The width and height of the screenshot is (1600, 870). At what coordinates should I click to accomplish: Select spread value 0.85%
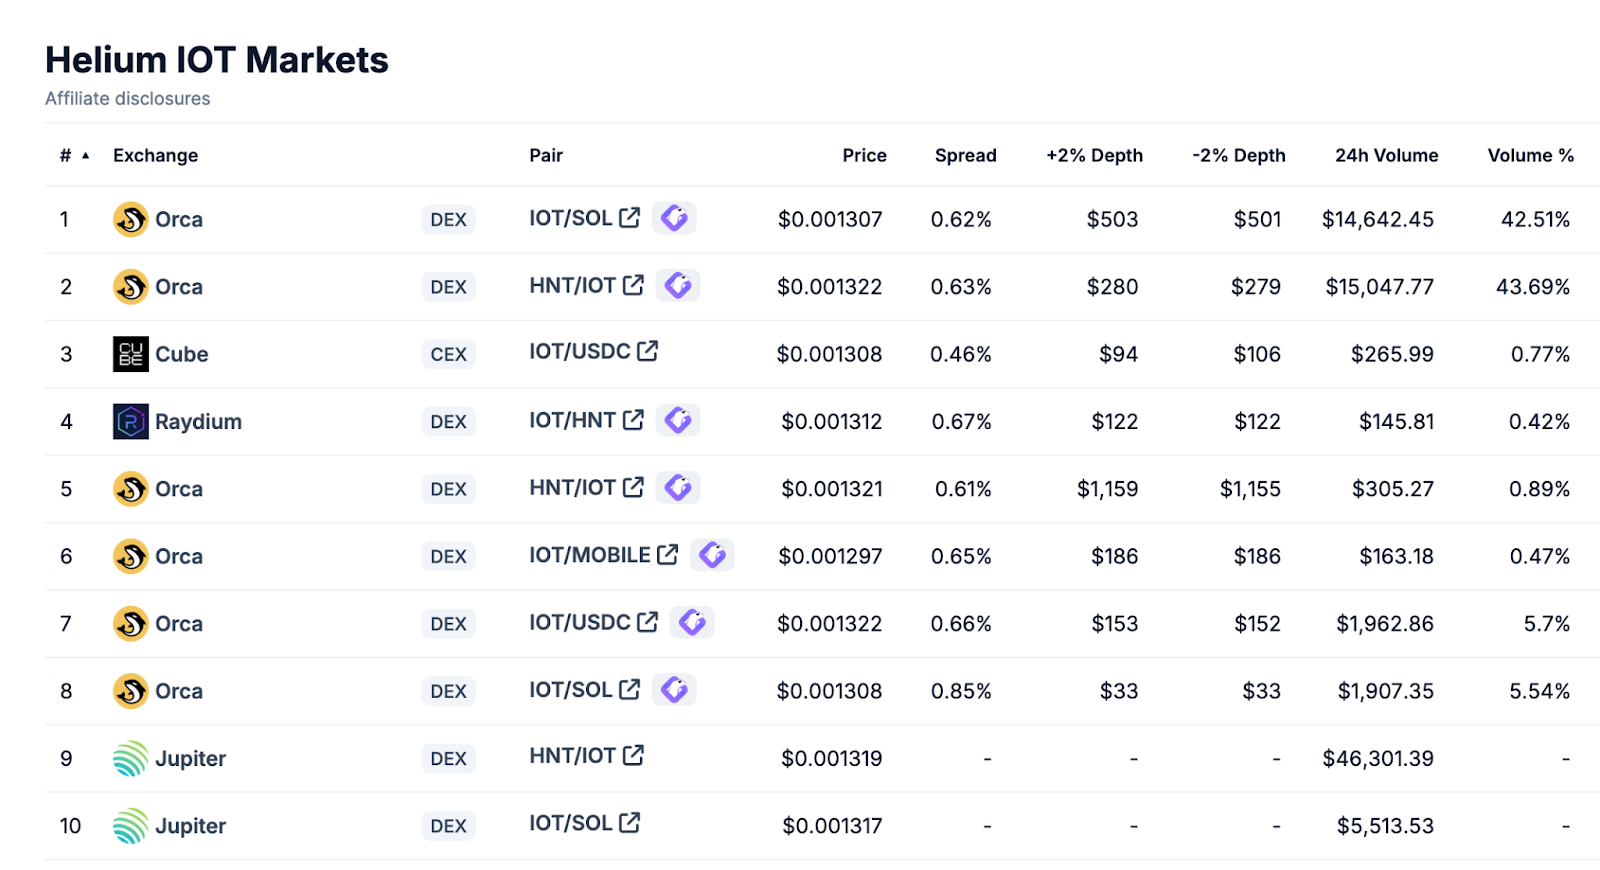[961, 691]
